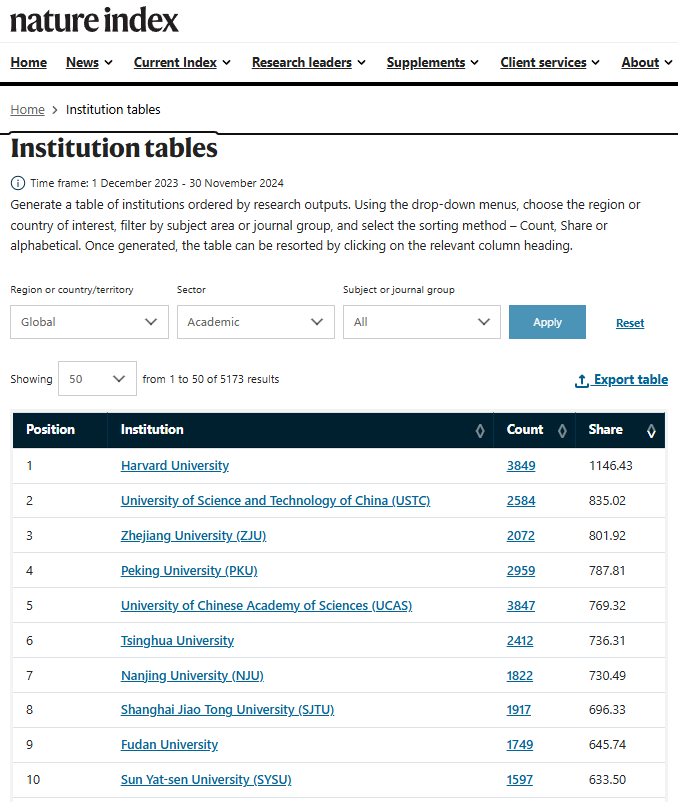Open the Research leaders menu

pyautogui.click(x=308, y=62)
